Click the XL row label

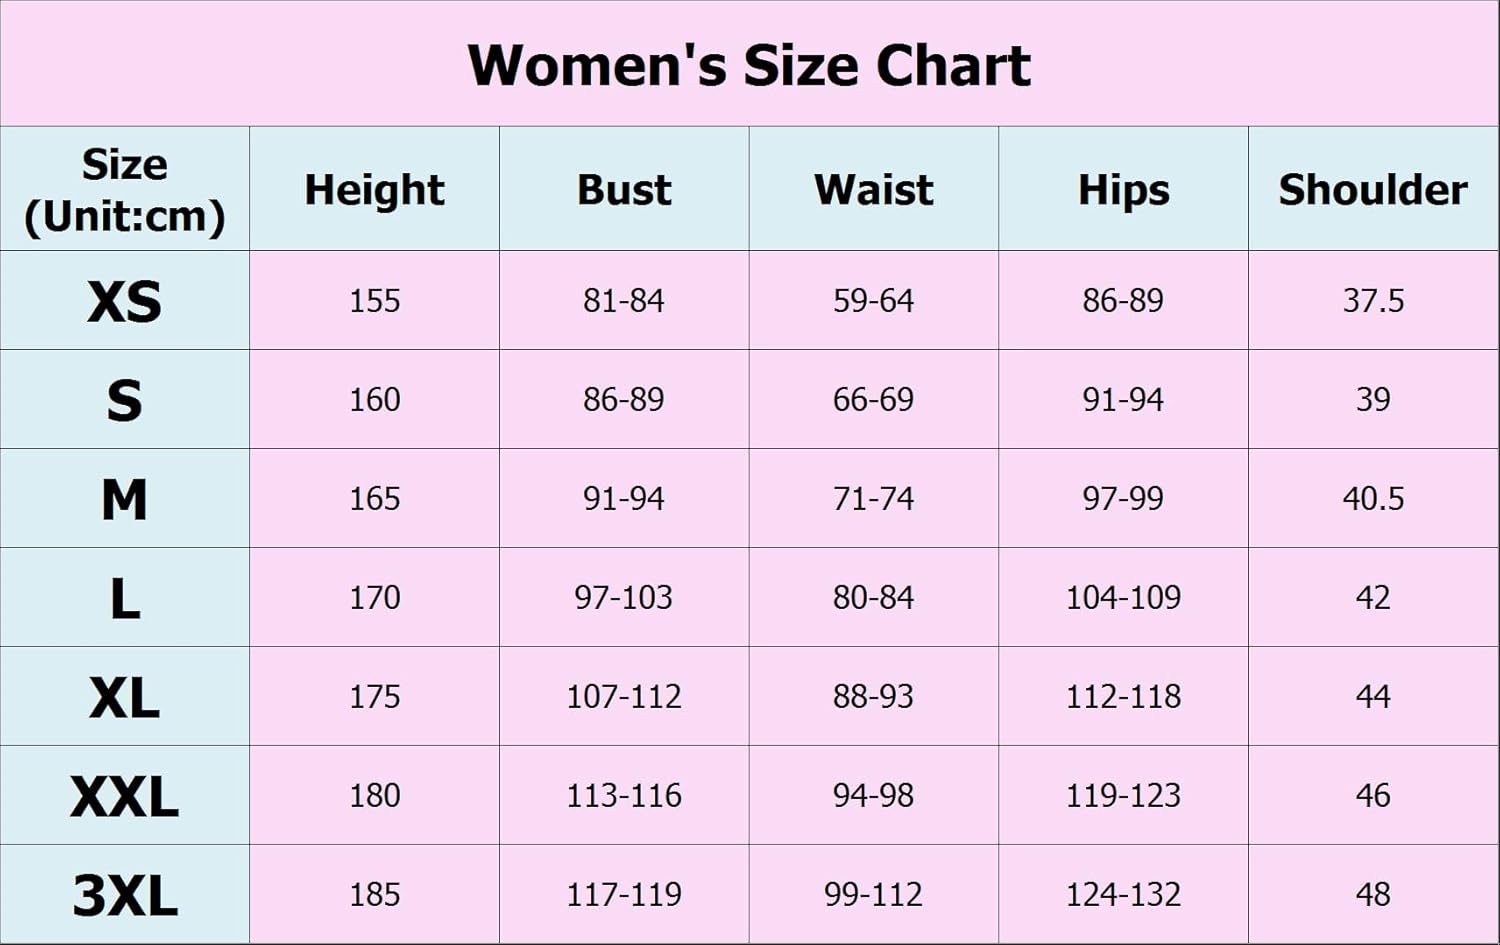point(124,697)
